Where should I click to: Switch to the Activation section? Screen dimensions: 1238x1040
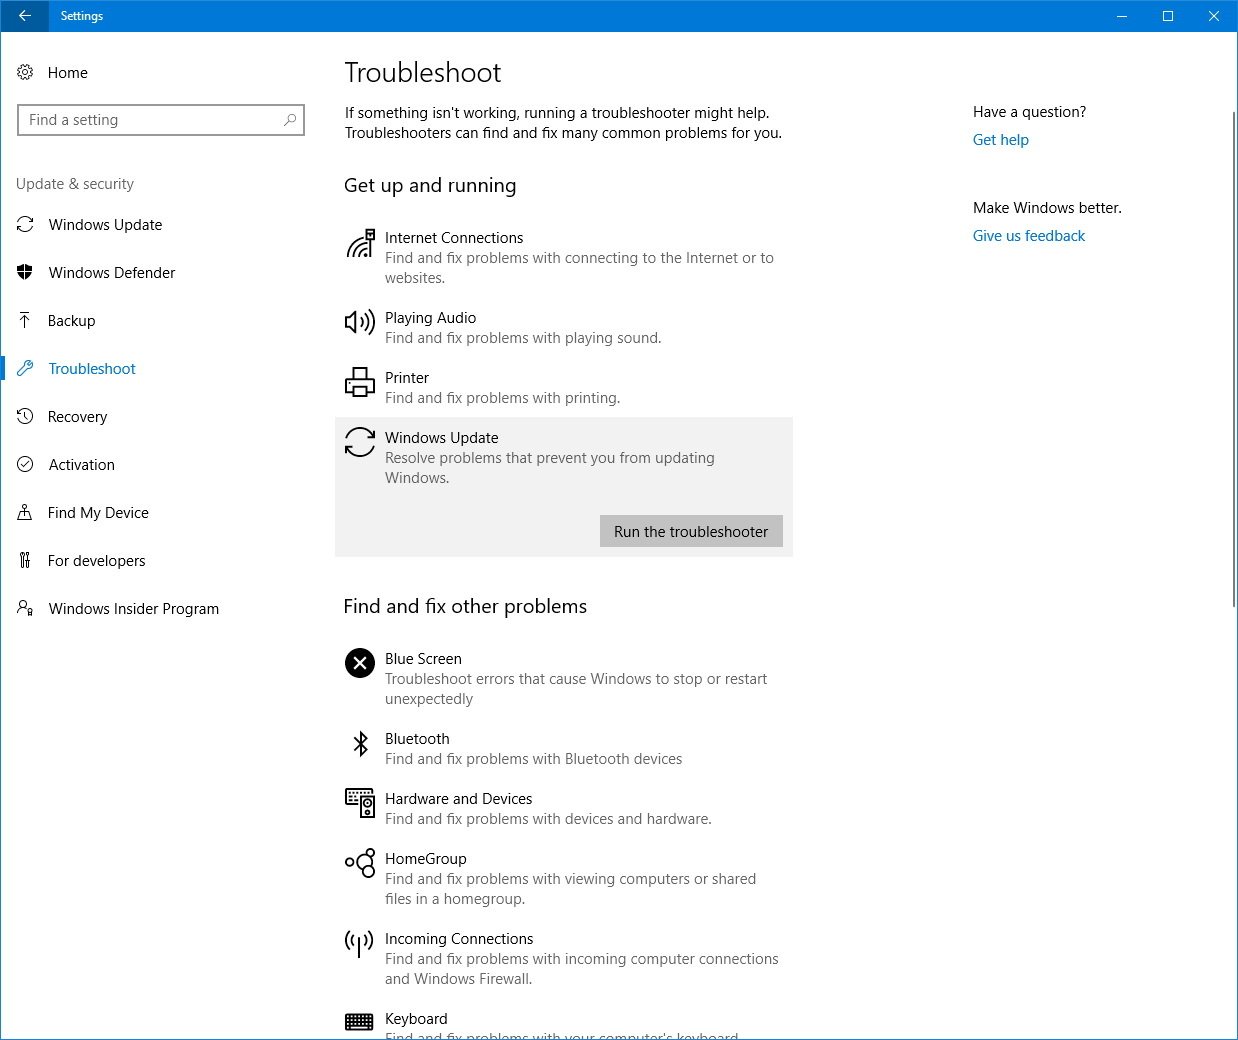coord(81,464)
